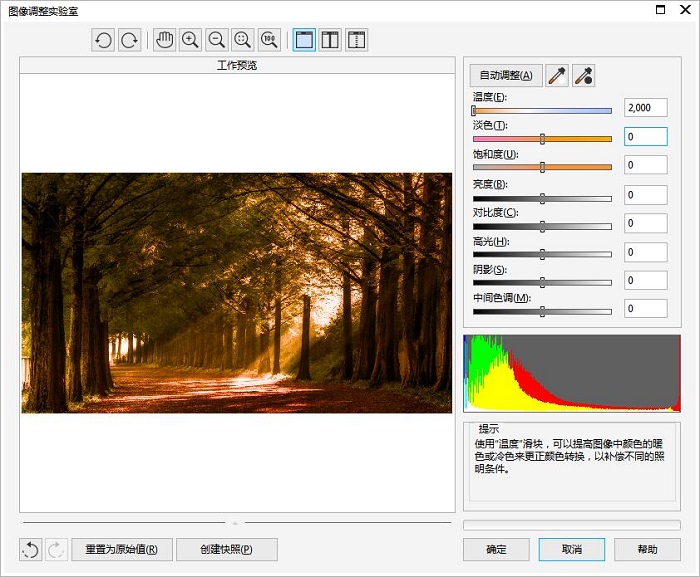The width and height of the screenshot is (700, 577).
Task: Expand the snapshot panel arrow below preview
Action: point(235,523)
